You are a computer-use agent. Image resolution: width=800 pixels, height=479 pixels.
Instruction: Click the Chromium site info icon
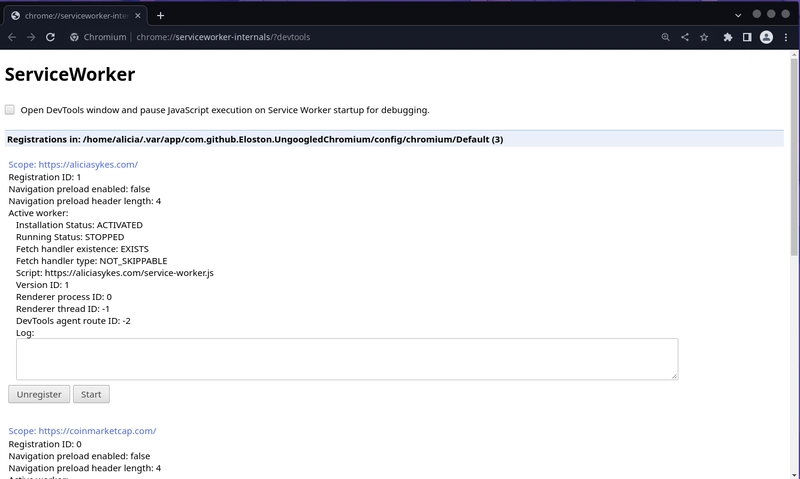coord(74,37)
